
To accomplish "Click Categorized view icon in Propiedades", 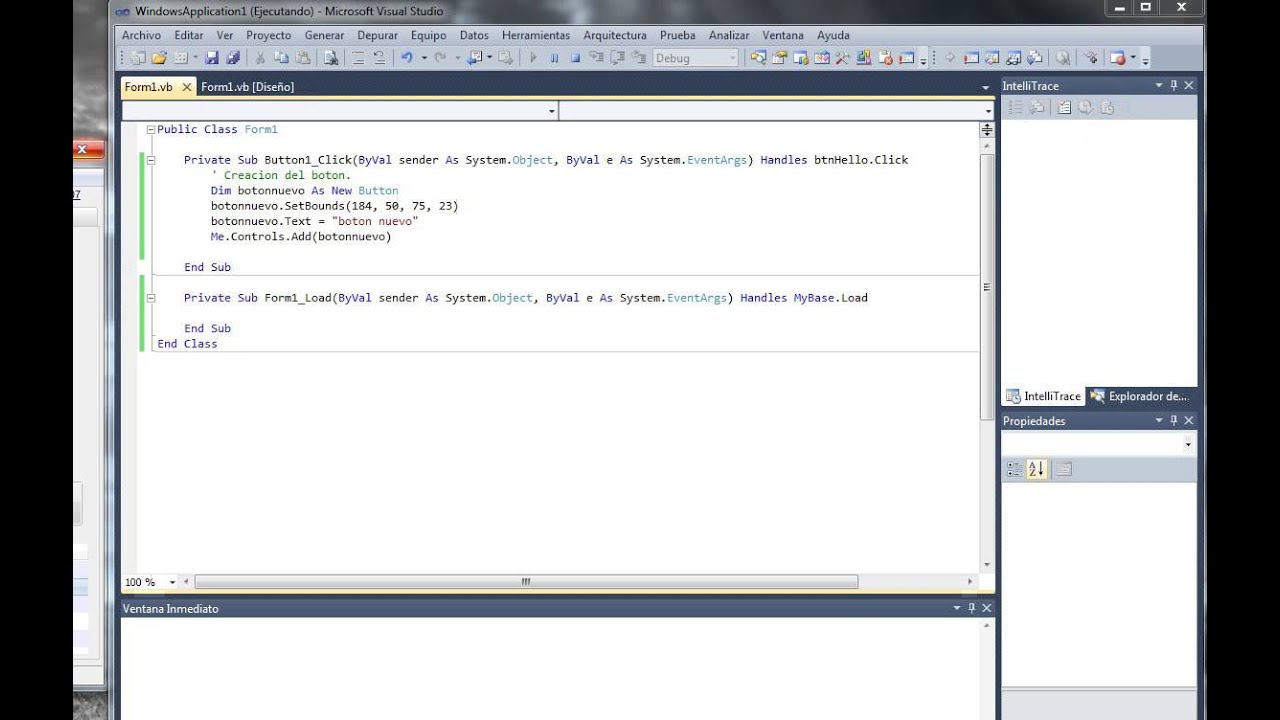I will coord(1014,469).
